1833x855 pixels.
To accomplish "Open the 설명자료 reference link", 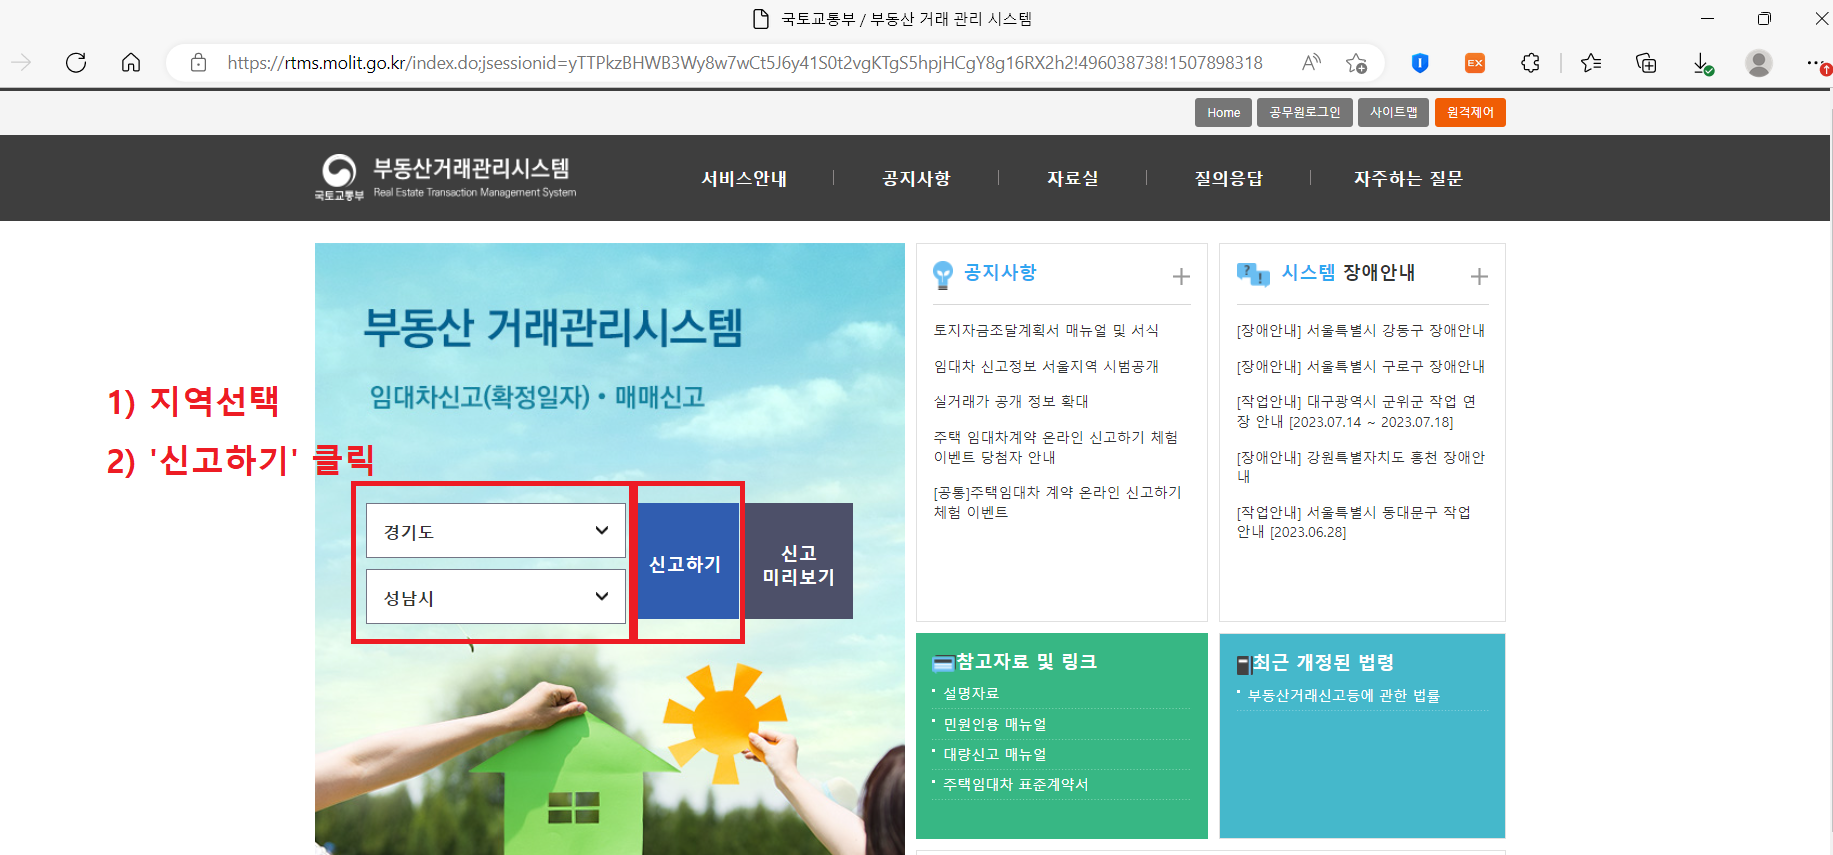I will (x=971, y=693).
